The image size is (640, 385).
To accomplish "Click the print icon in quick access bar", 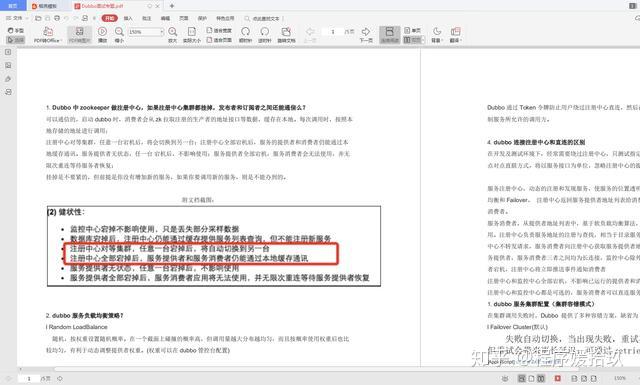I will [57, 18].
